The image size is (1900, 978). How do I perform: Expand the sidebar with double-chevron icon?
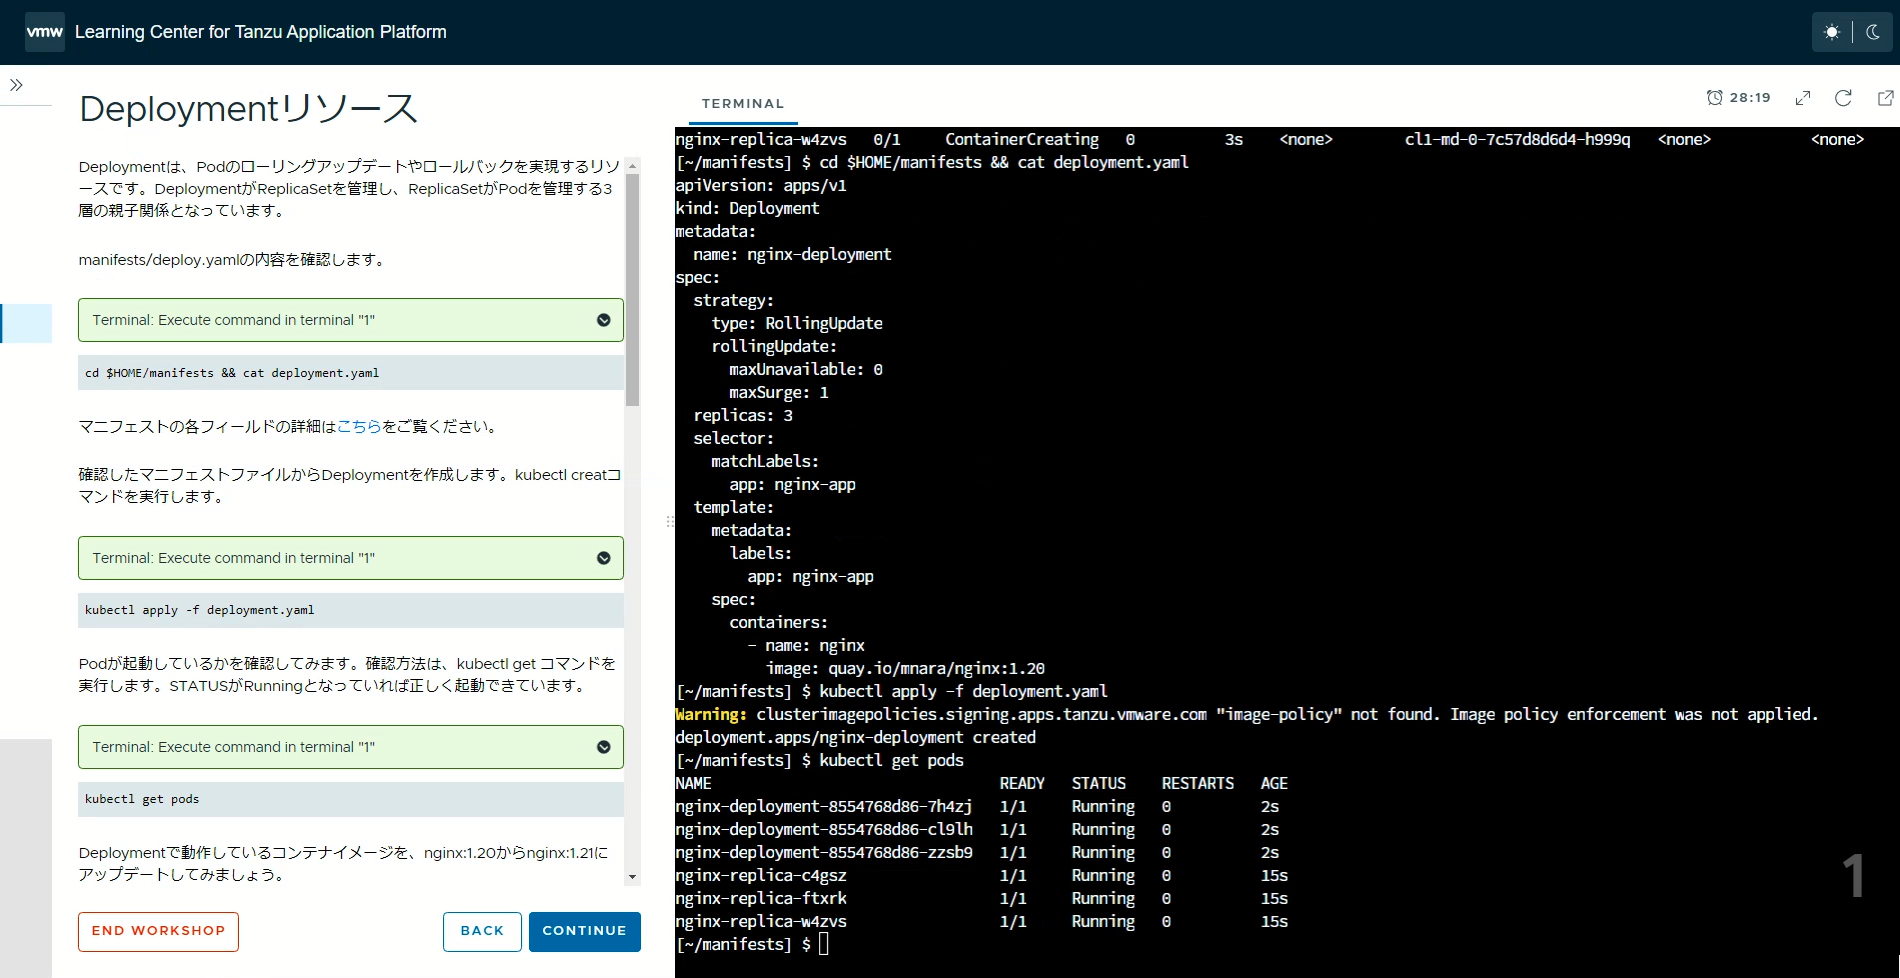(x=16, y=85)
